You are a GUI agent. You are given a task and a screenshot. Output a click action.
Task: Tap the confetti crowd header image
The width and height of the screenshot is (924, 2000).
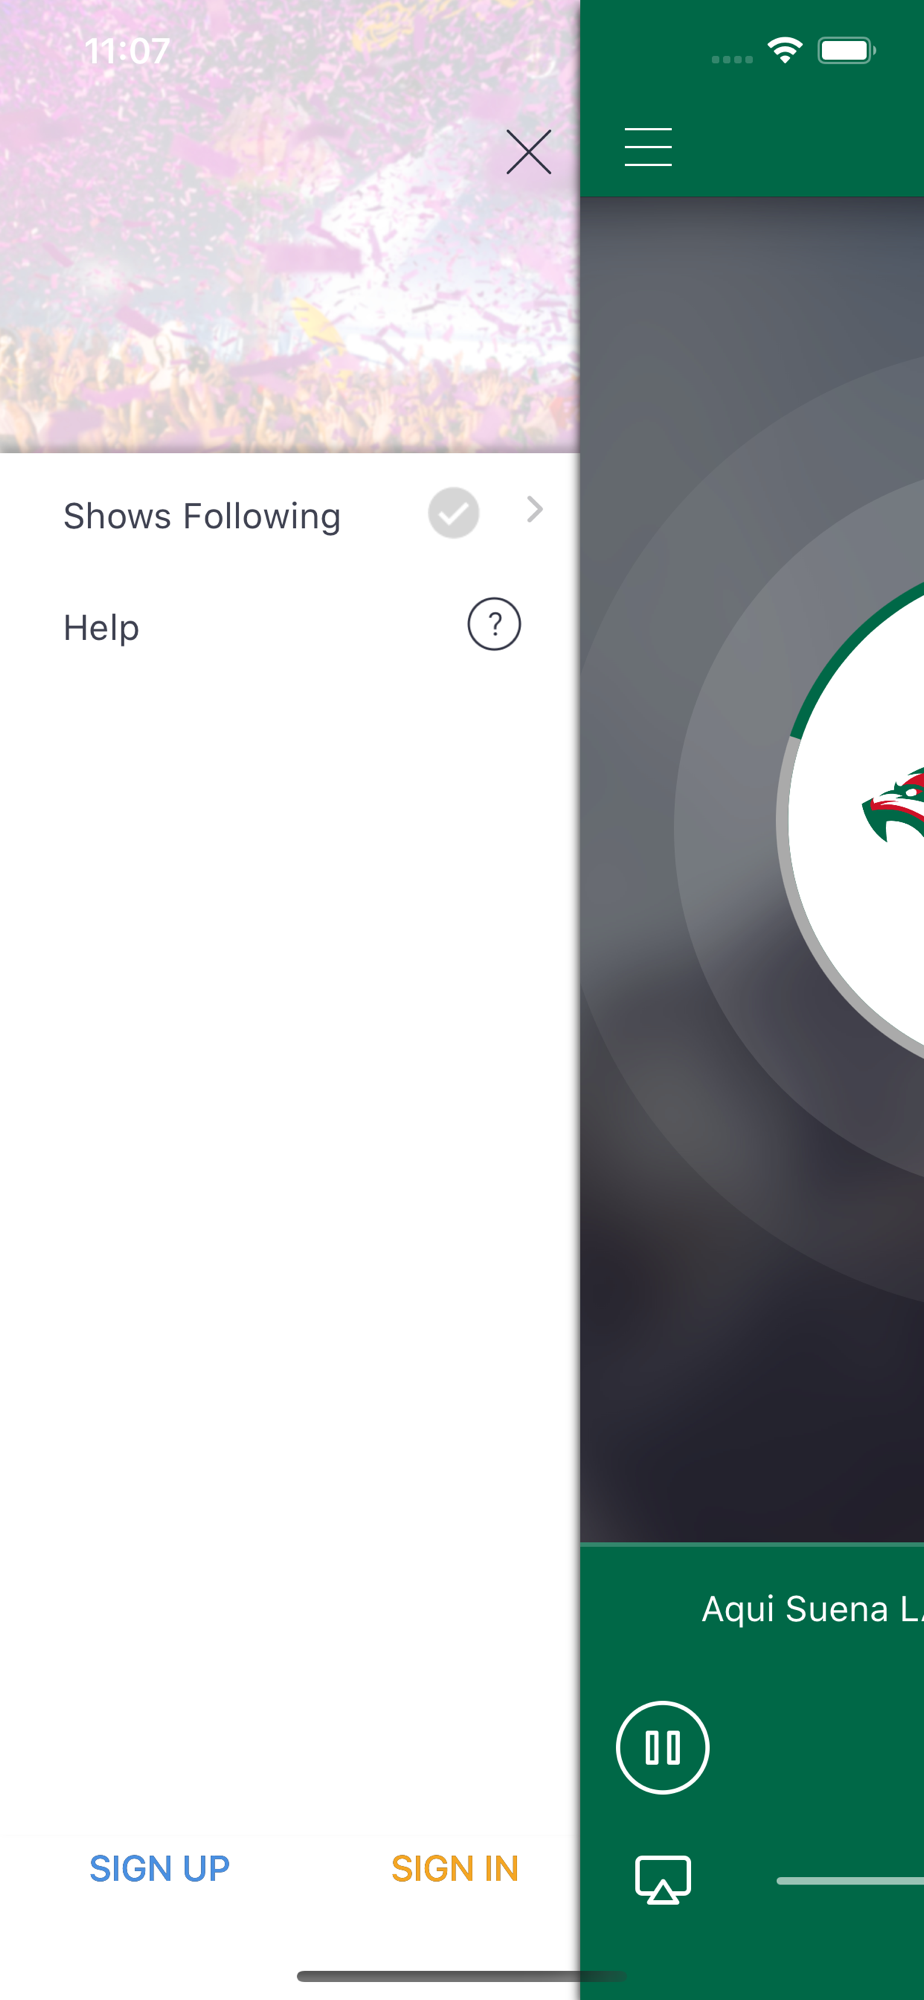[290, 227]
